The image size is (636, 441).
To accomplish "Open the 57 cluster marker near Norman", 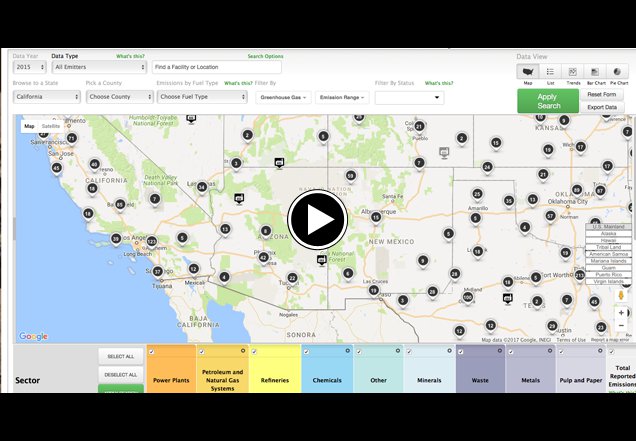I will tap(550, 216).
